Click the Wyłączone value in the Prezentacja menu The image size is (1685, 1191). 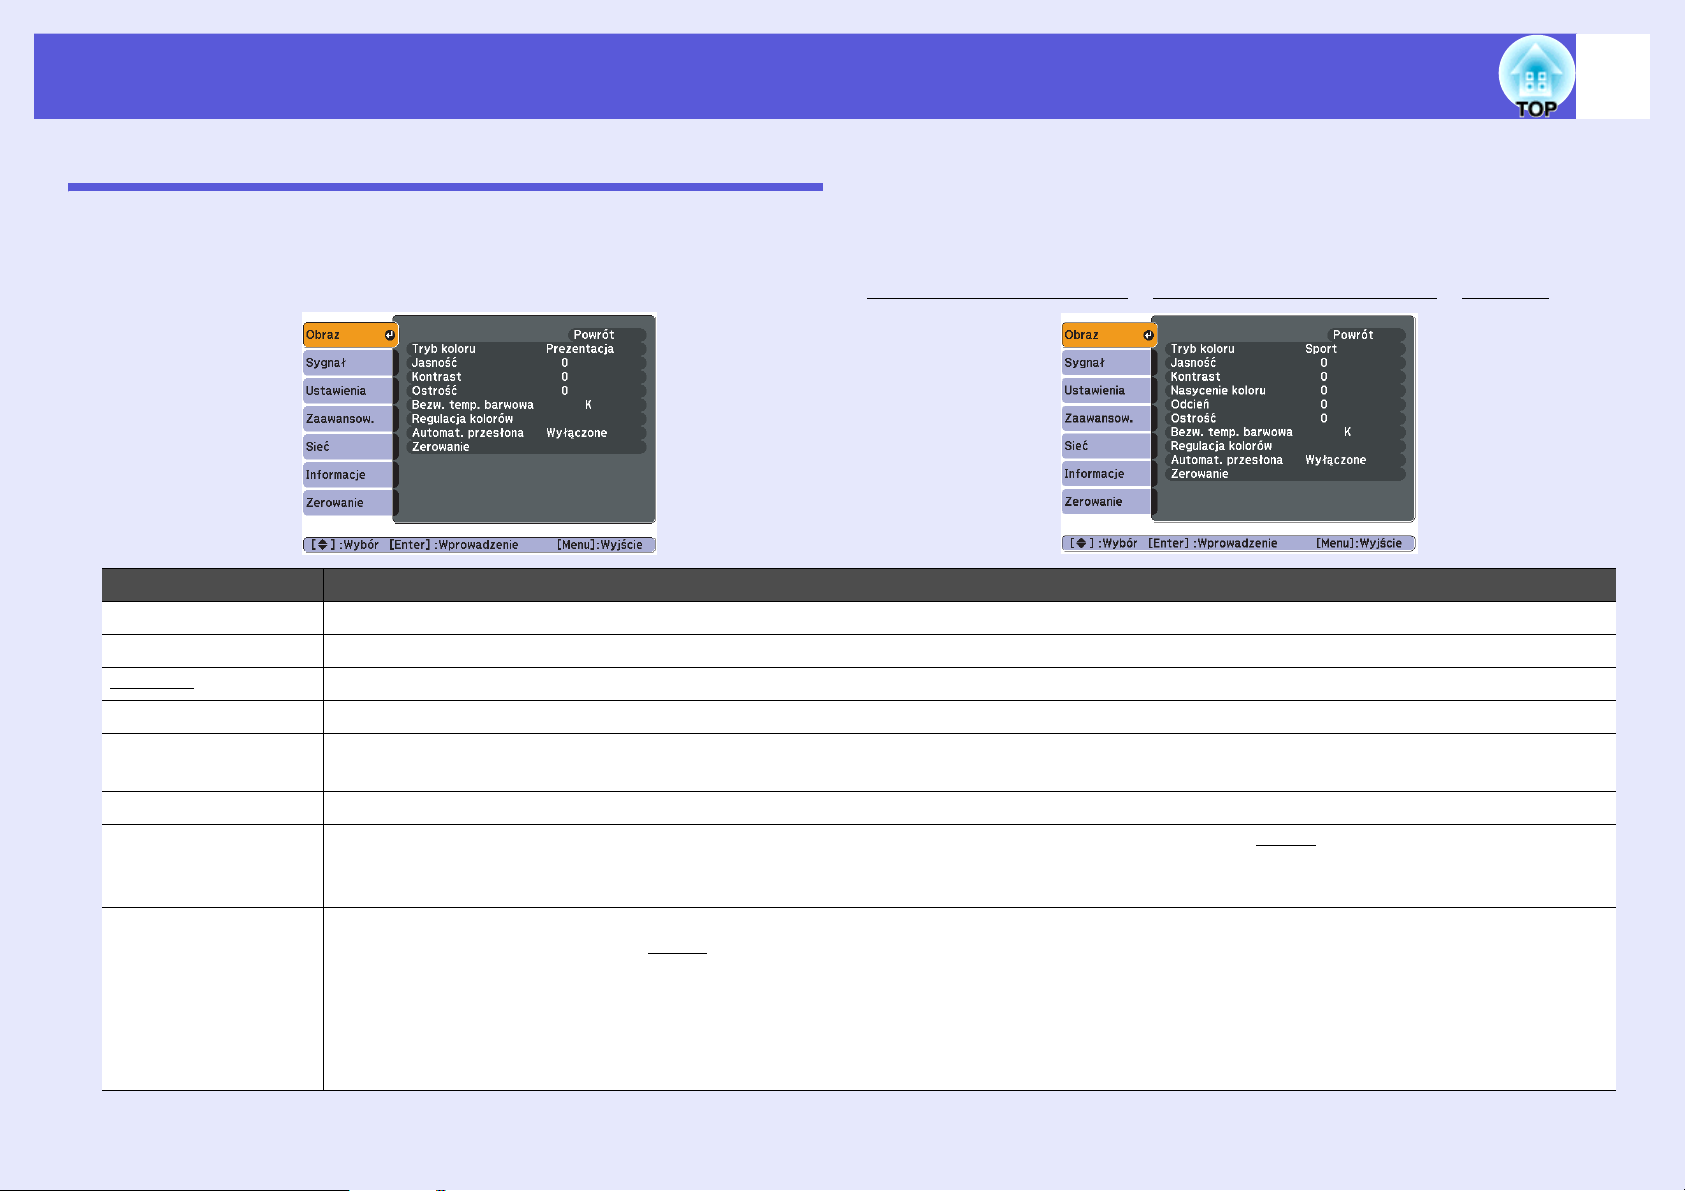[x=576, y=433]
